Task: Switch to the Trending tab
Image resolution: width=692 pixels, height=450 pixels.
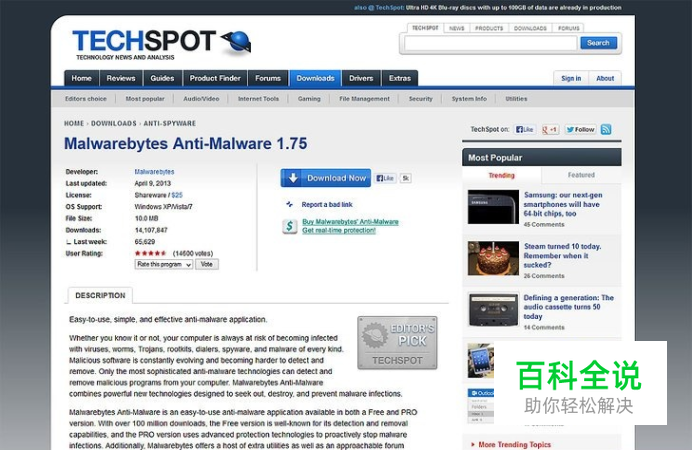Action: click(x=501, y=175)
